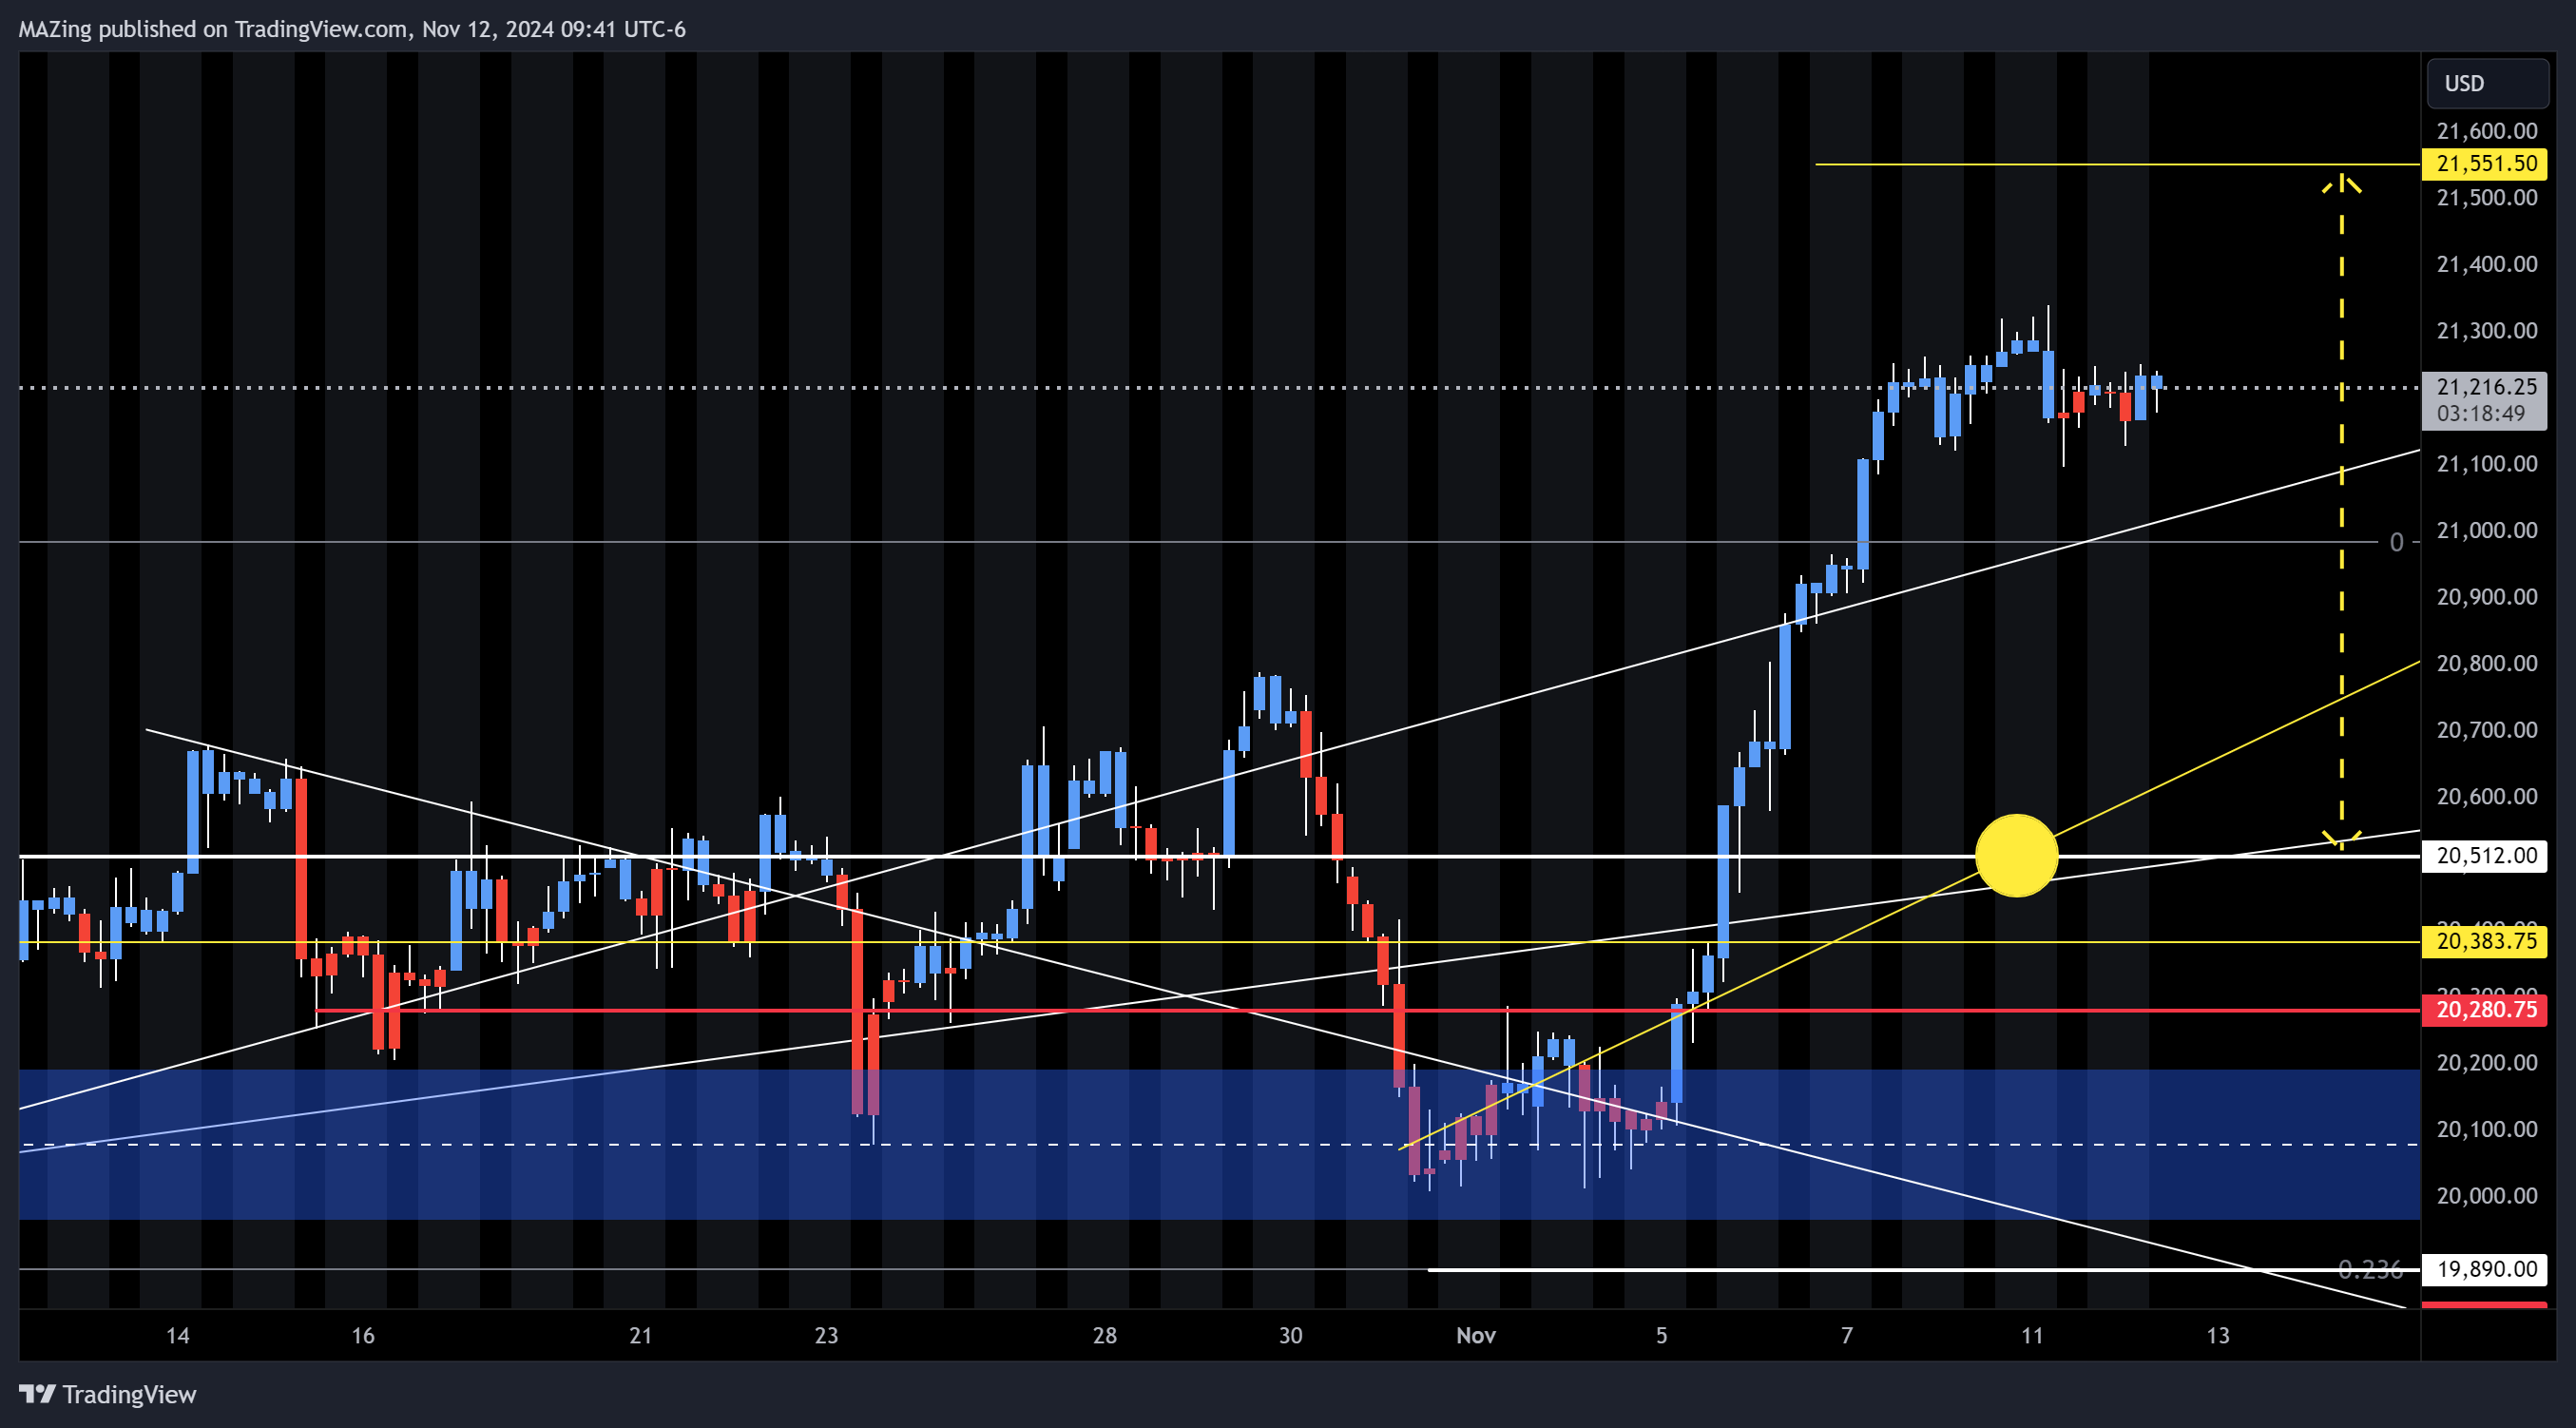The width and height of the screenshot is (2576, 1428).
Task: Click the 20,700.00 axis price
Action: click(x=2486, y=730)
